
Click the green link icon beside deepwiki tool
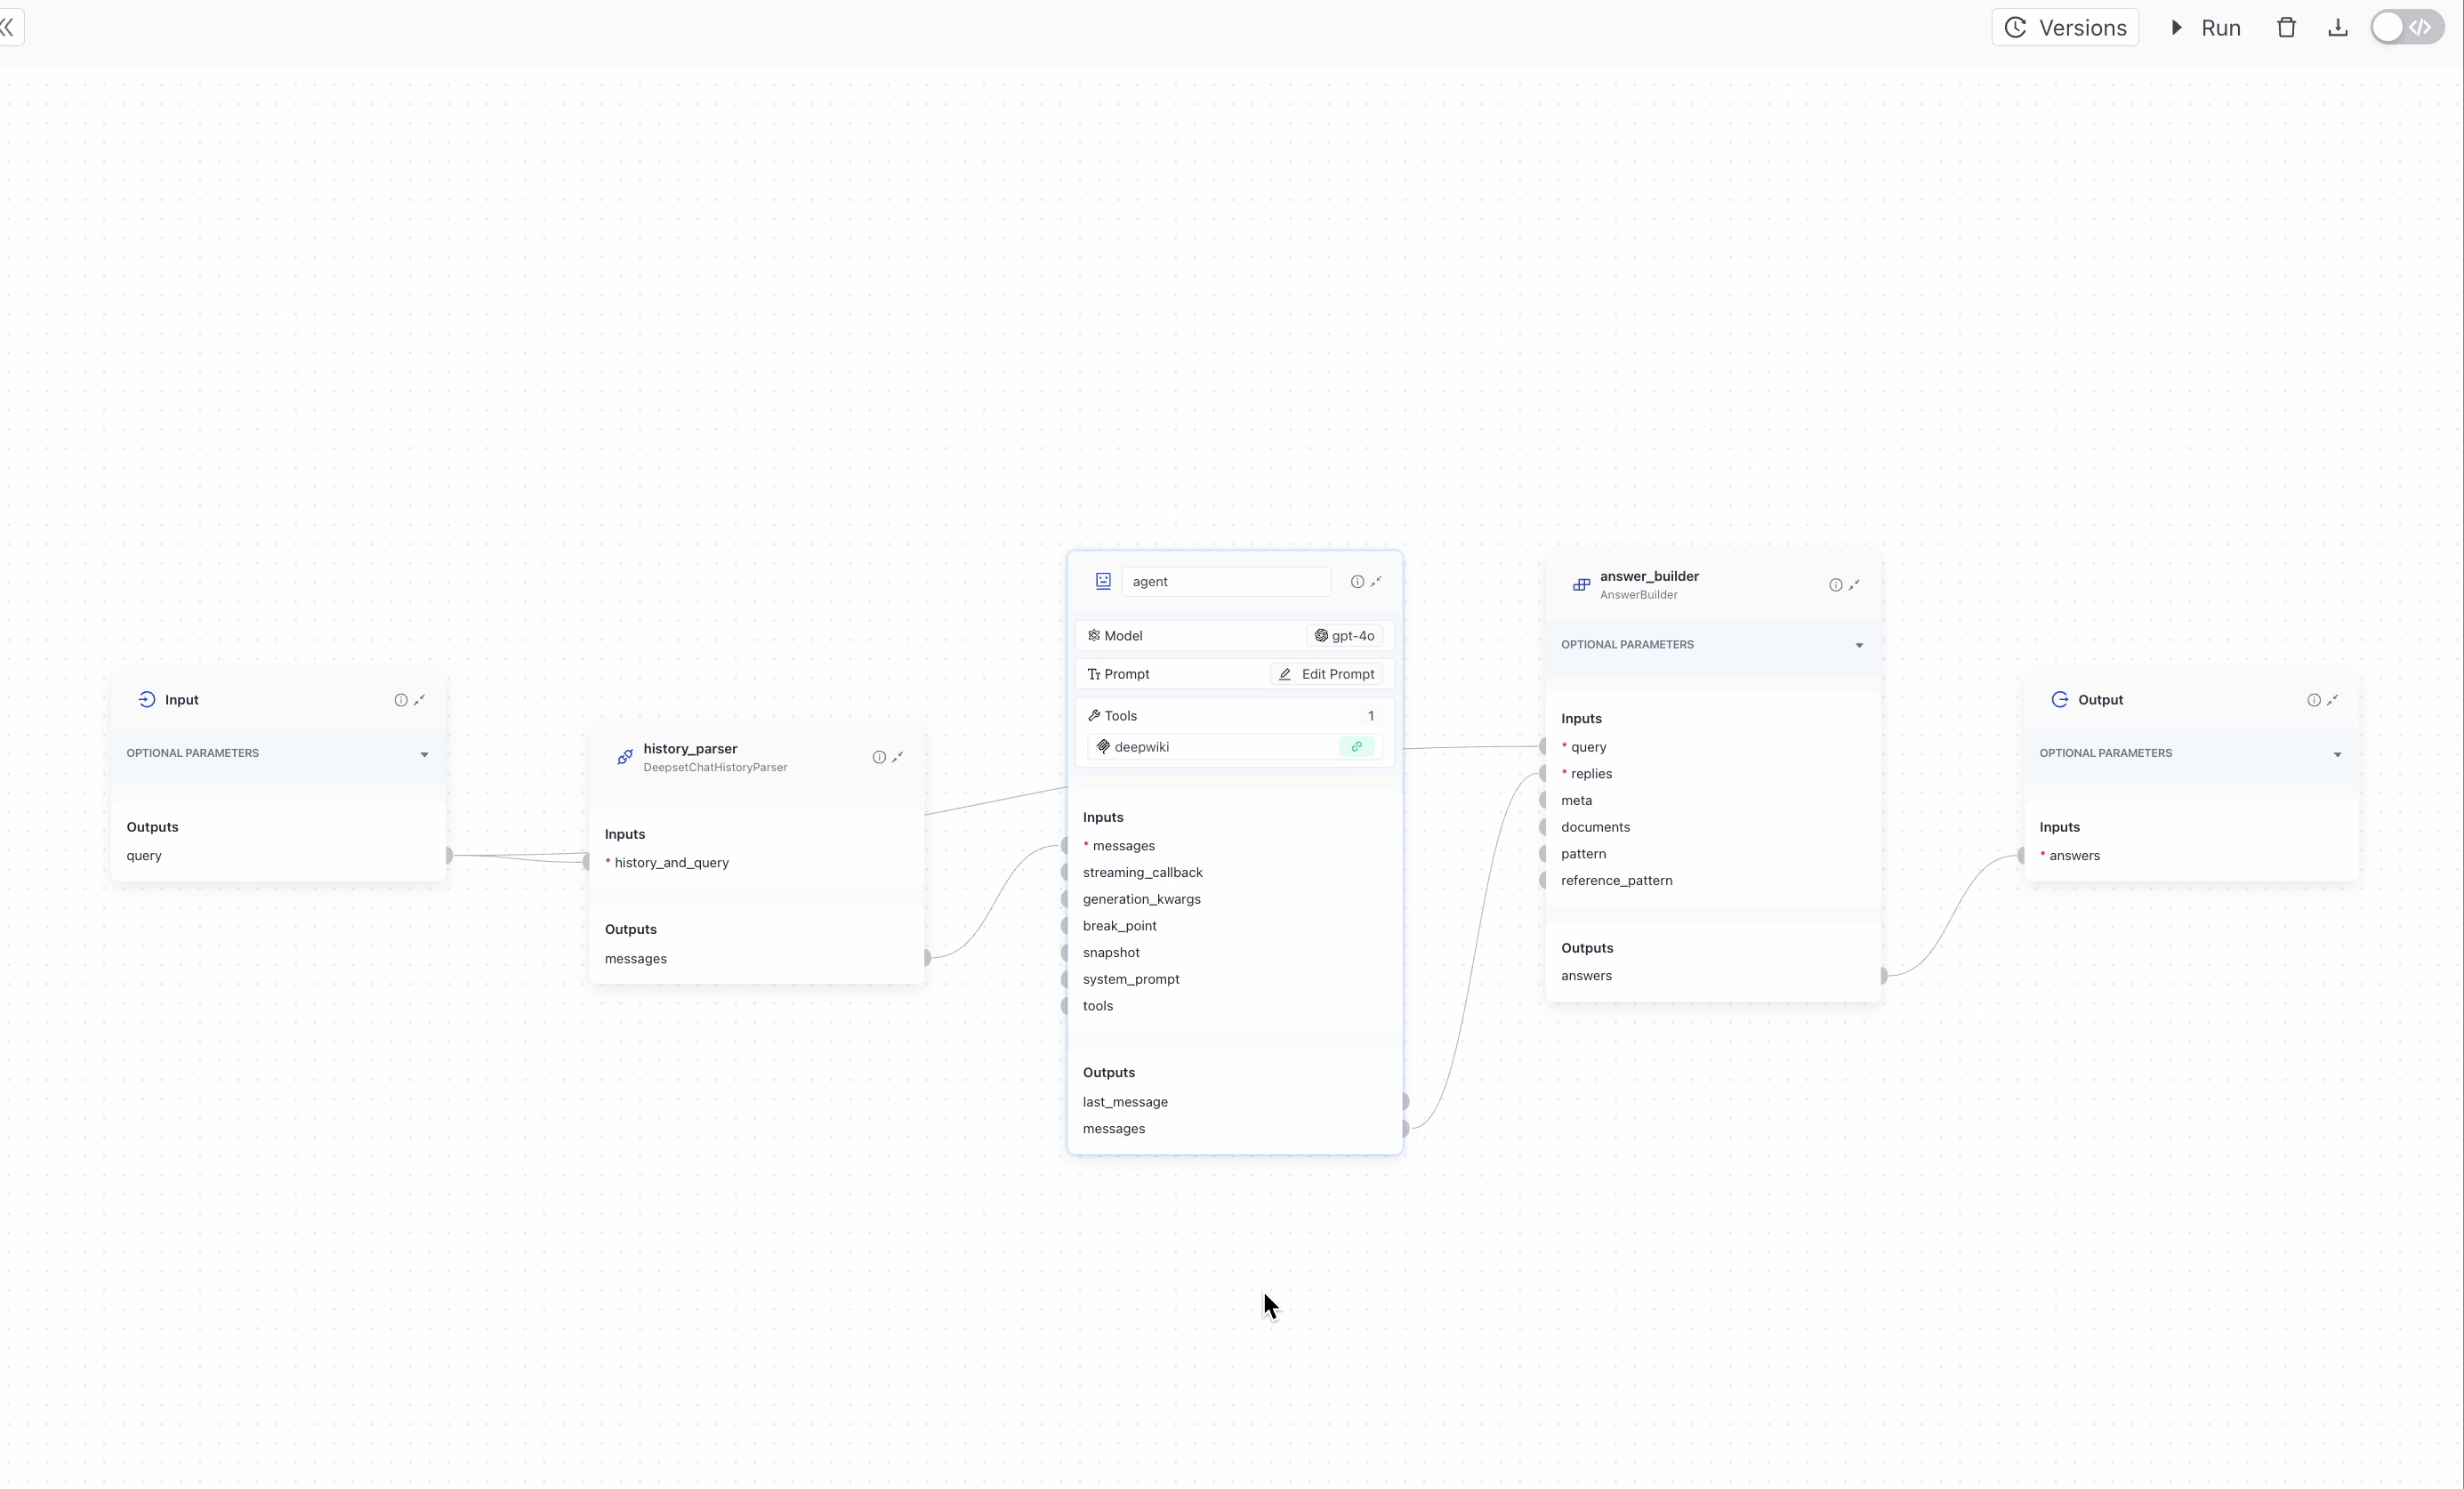click(x=1357, y=746)
